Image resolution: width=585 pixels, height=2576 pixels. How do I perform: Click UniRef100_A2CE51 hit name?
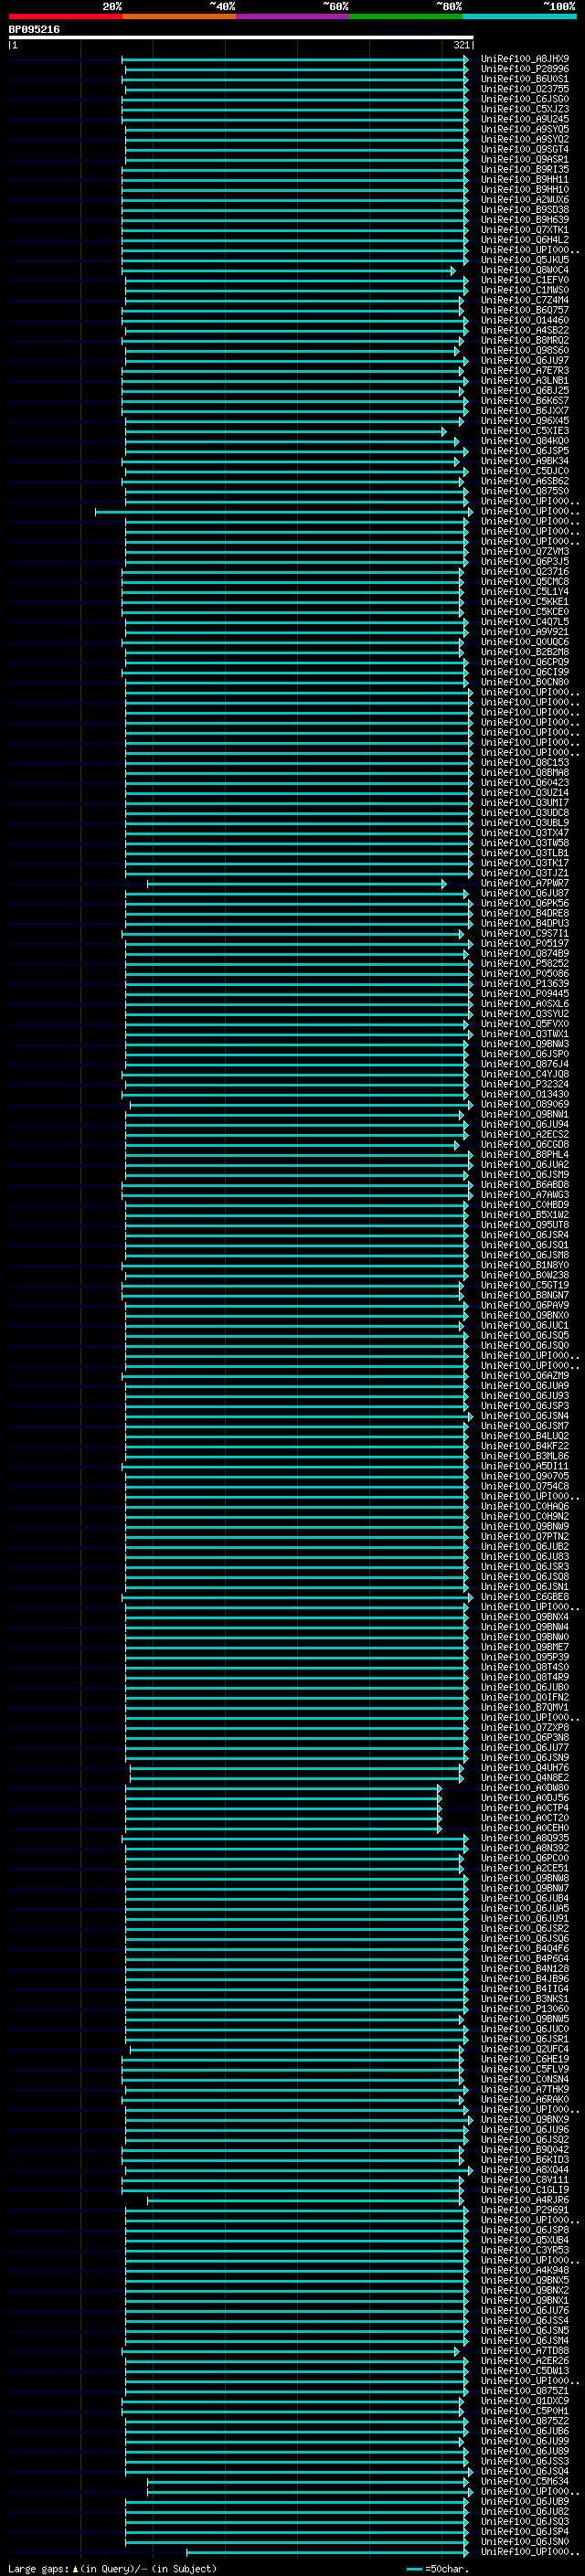[525, 1868]
